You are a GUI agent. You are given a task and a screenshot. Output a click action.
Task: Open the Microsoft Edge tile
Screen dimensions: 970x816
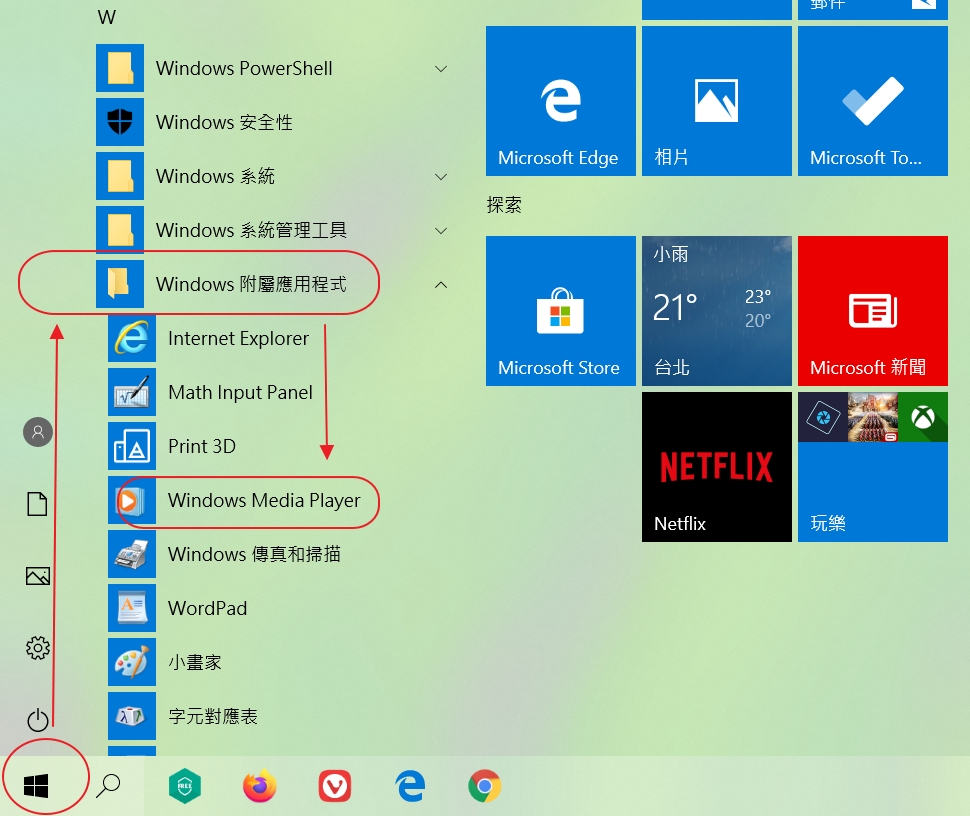pyautogui.click(x=560, y=101)
